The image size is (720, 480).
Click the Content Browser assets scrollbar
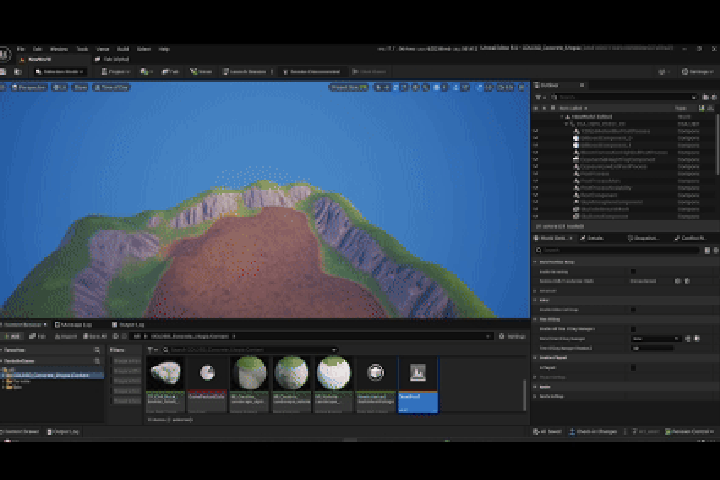[x=524, y=394]
